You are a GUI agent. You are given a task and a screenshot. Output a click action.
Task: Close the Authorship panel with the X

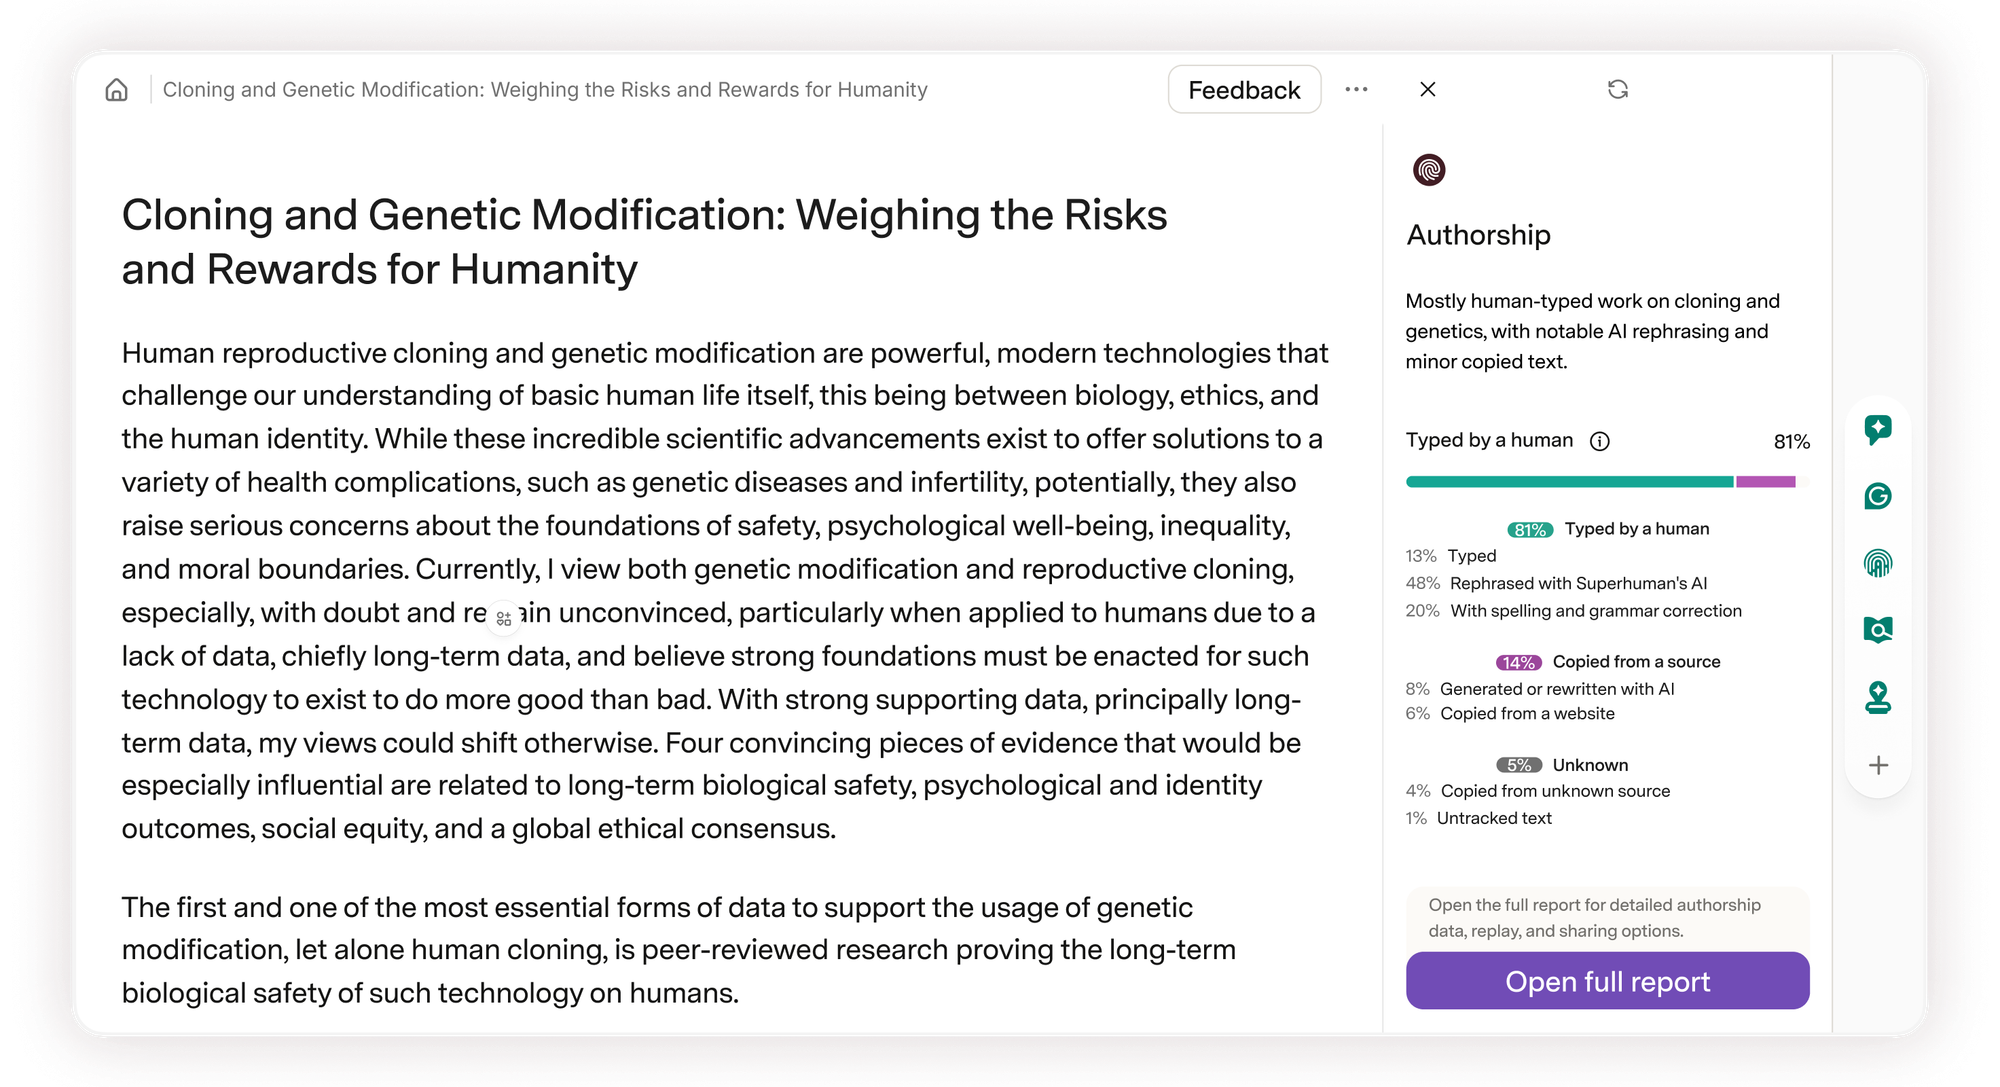coord(1428,89)
